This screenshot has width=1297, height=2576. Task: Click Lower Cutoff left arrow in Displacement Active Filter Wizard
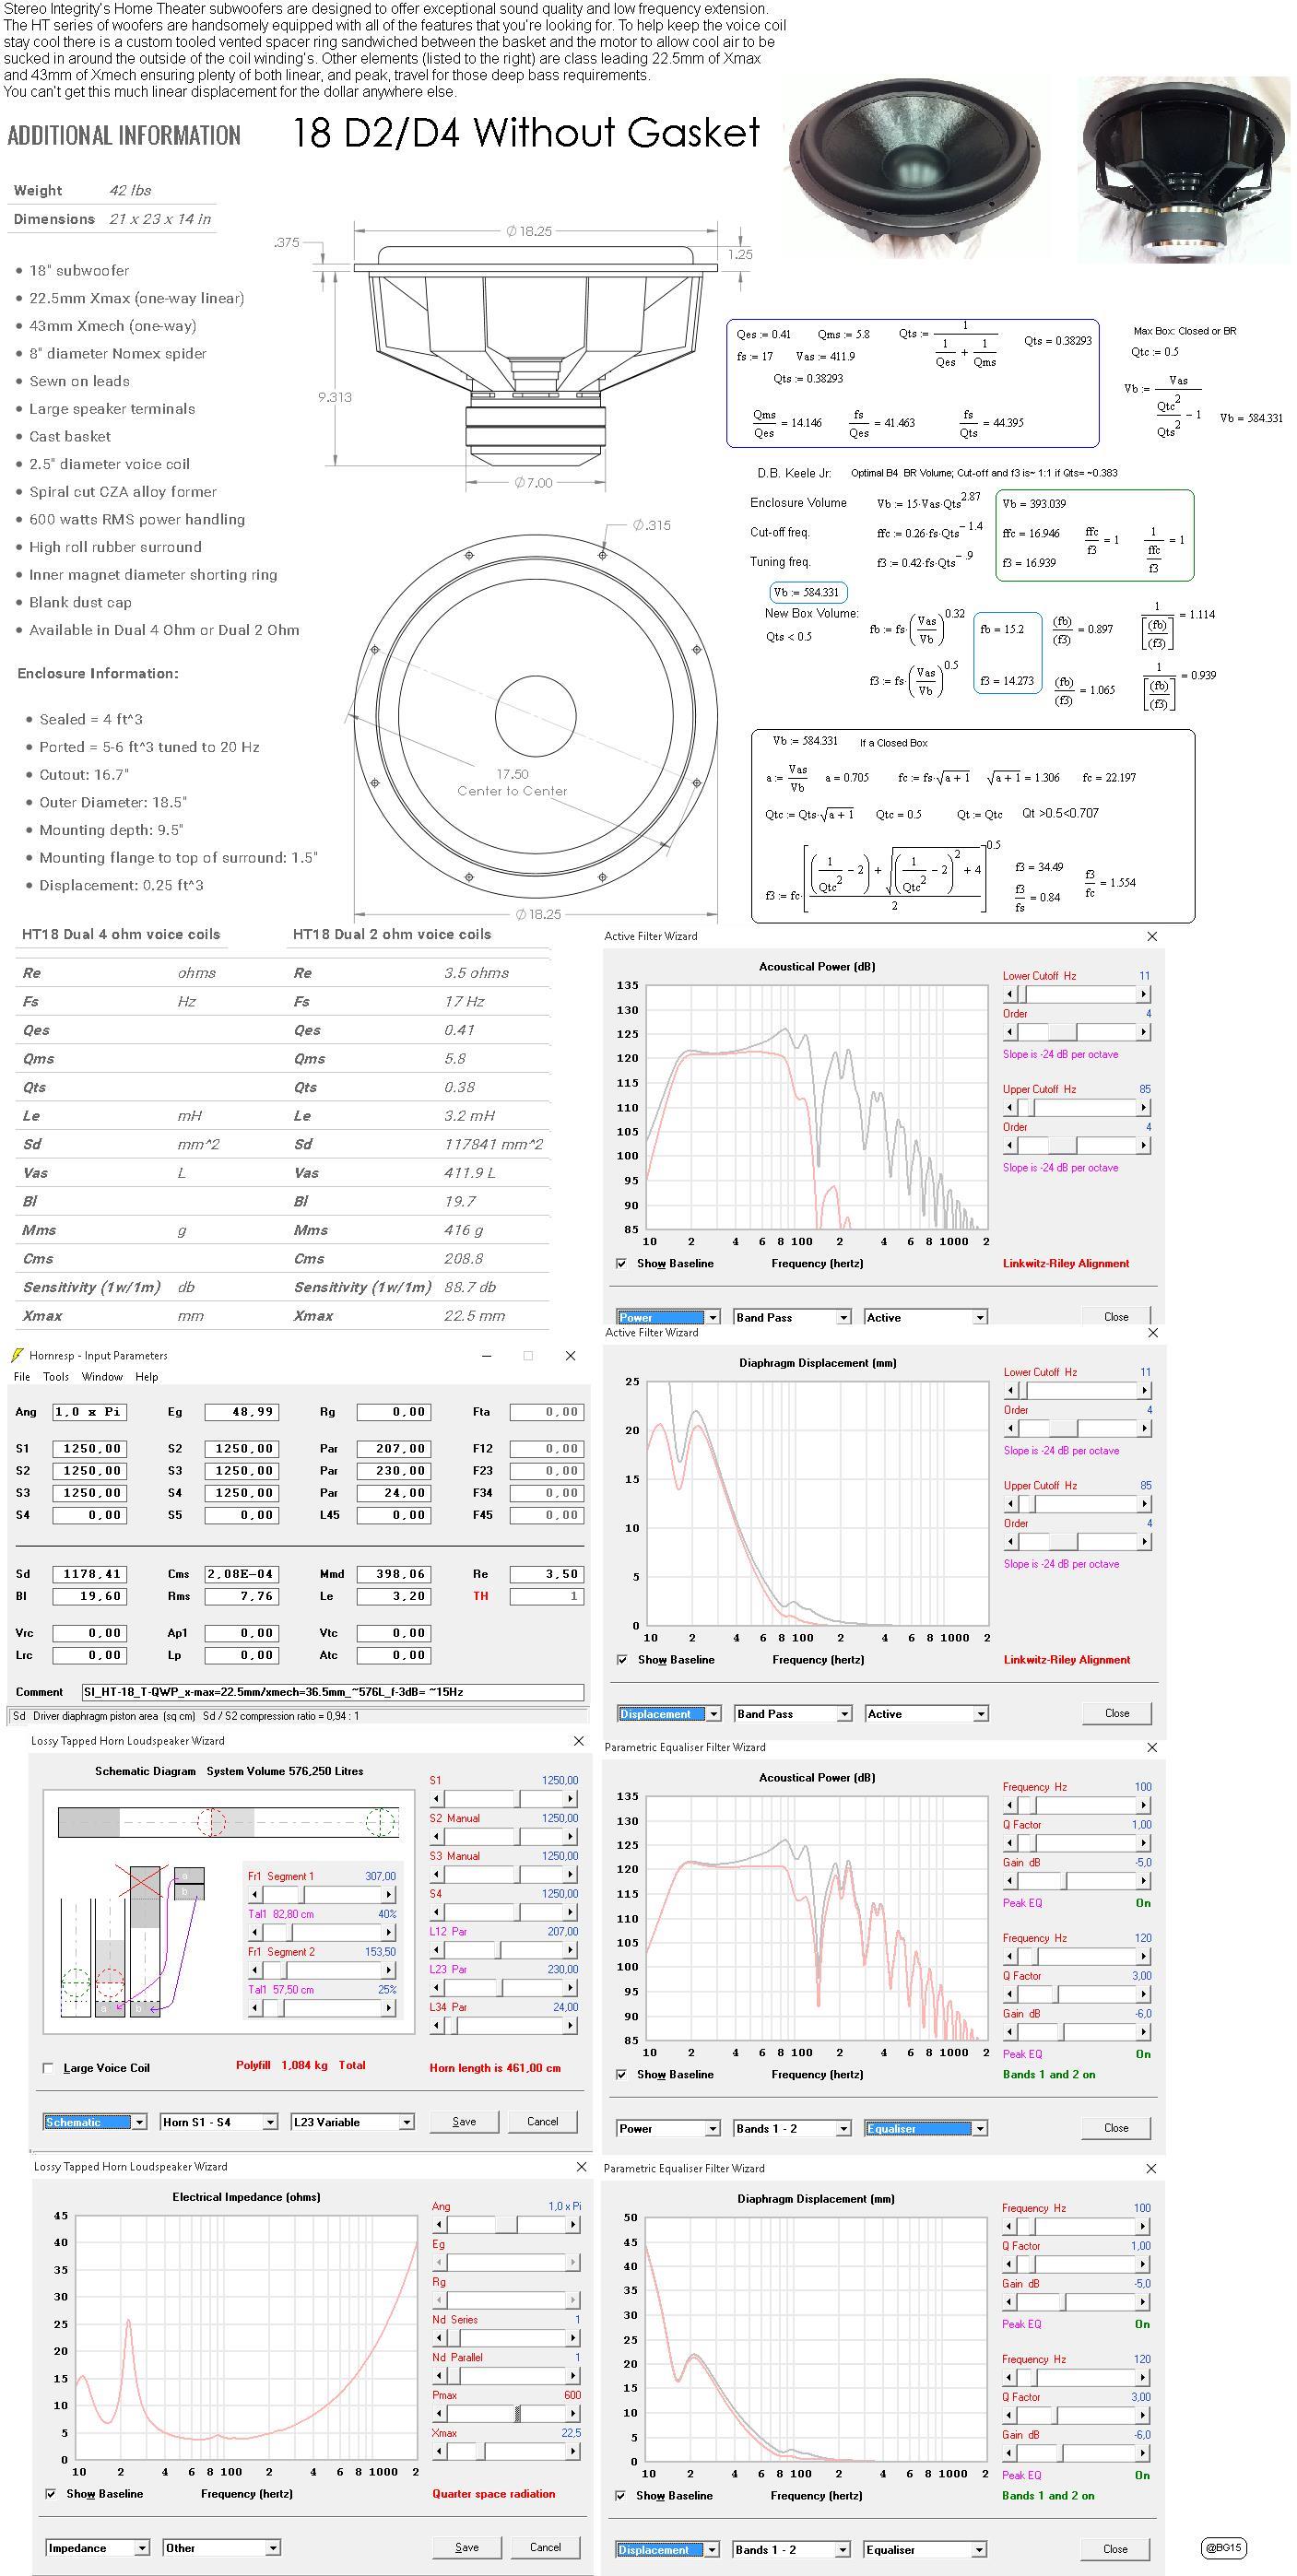1011,1390
